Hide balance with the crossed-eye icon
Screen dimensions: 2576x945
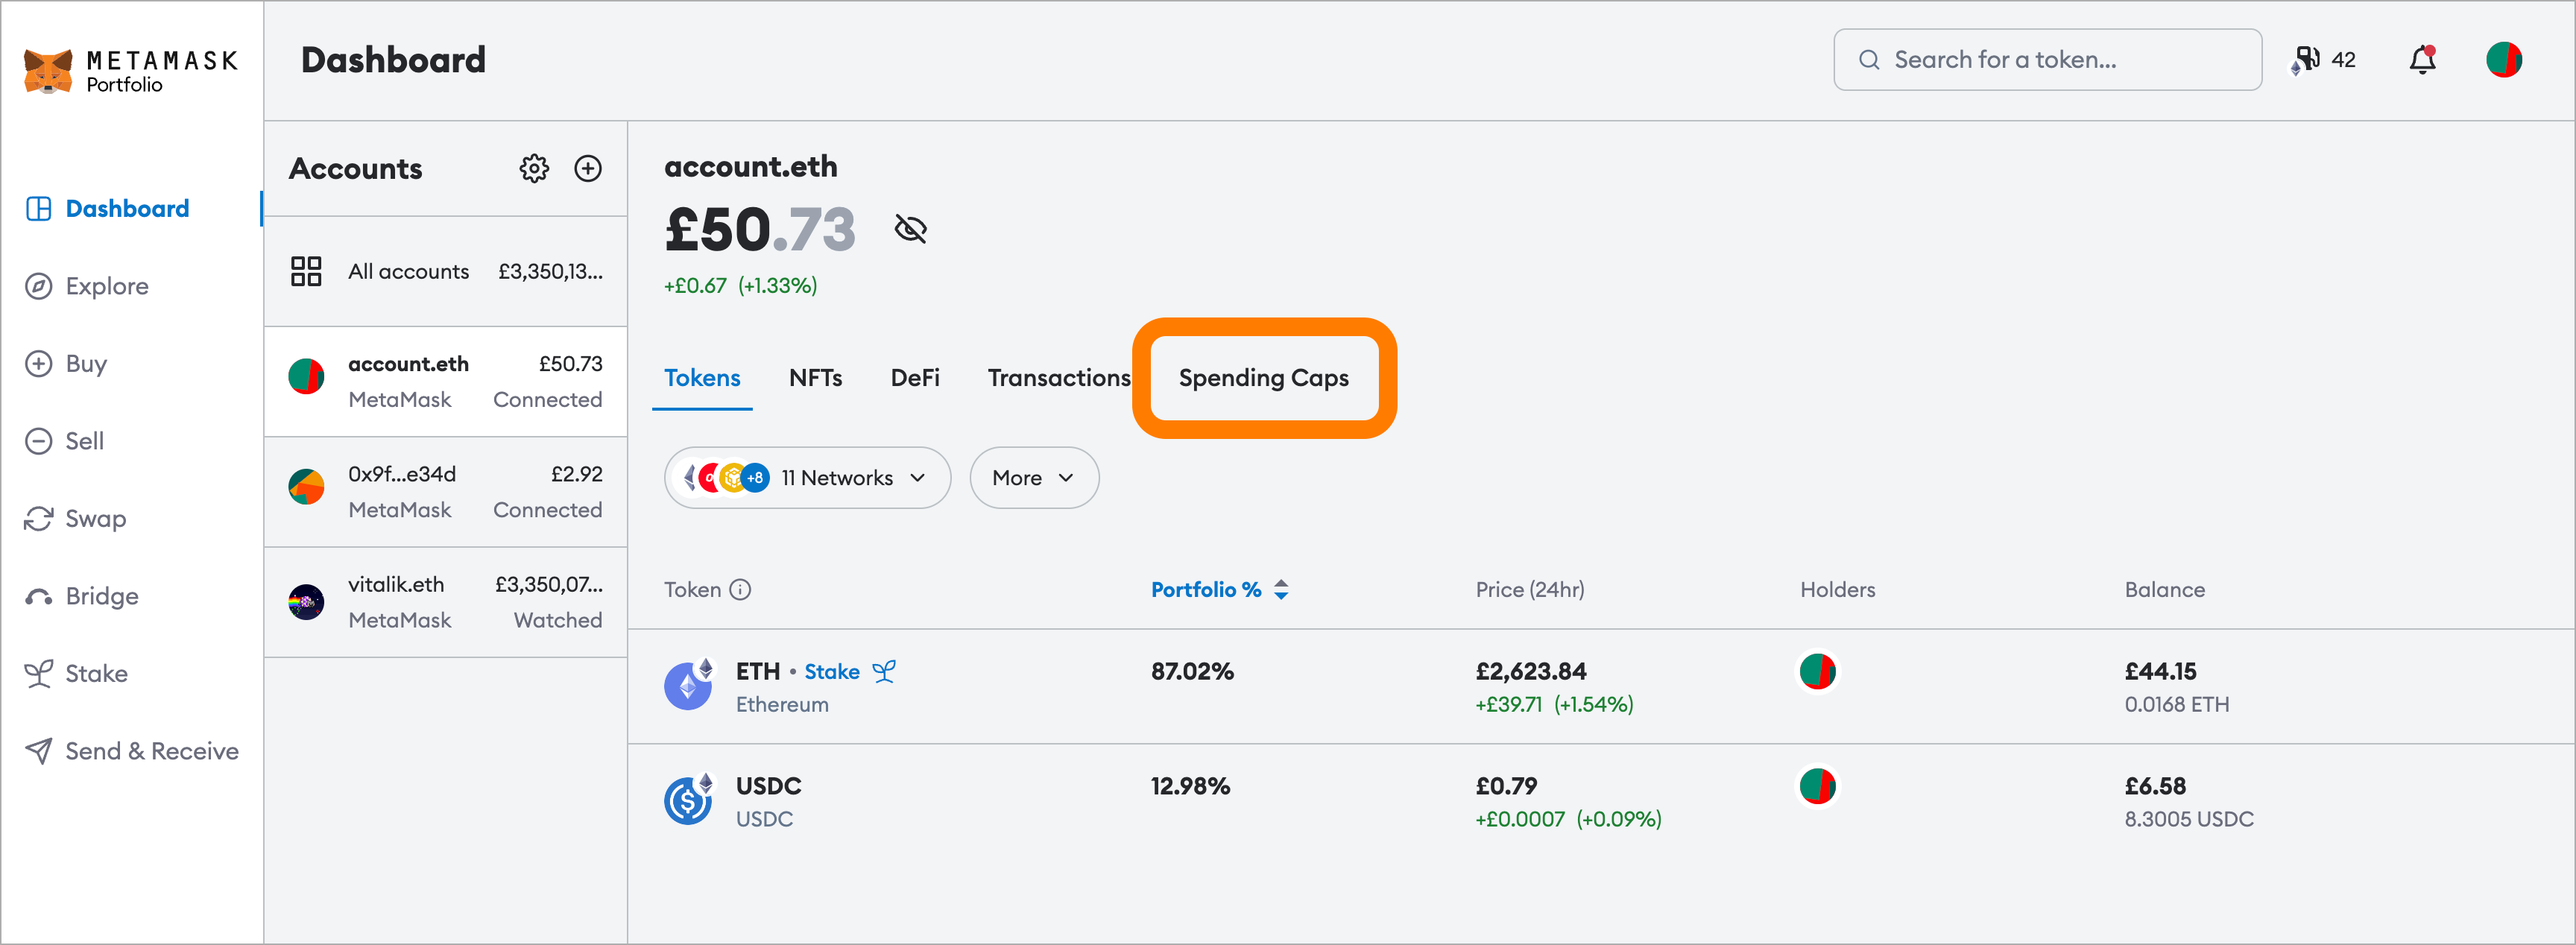[x=910, y=229]
